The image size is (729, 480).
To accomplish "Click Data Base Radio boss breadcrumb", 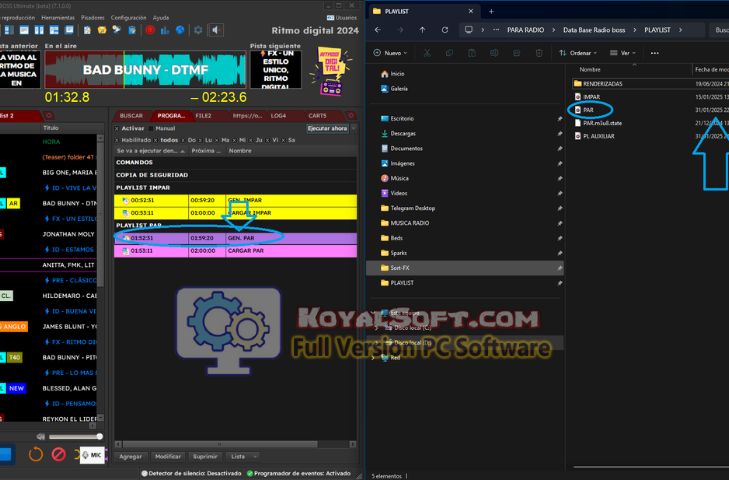I will (x=594, y=30).
